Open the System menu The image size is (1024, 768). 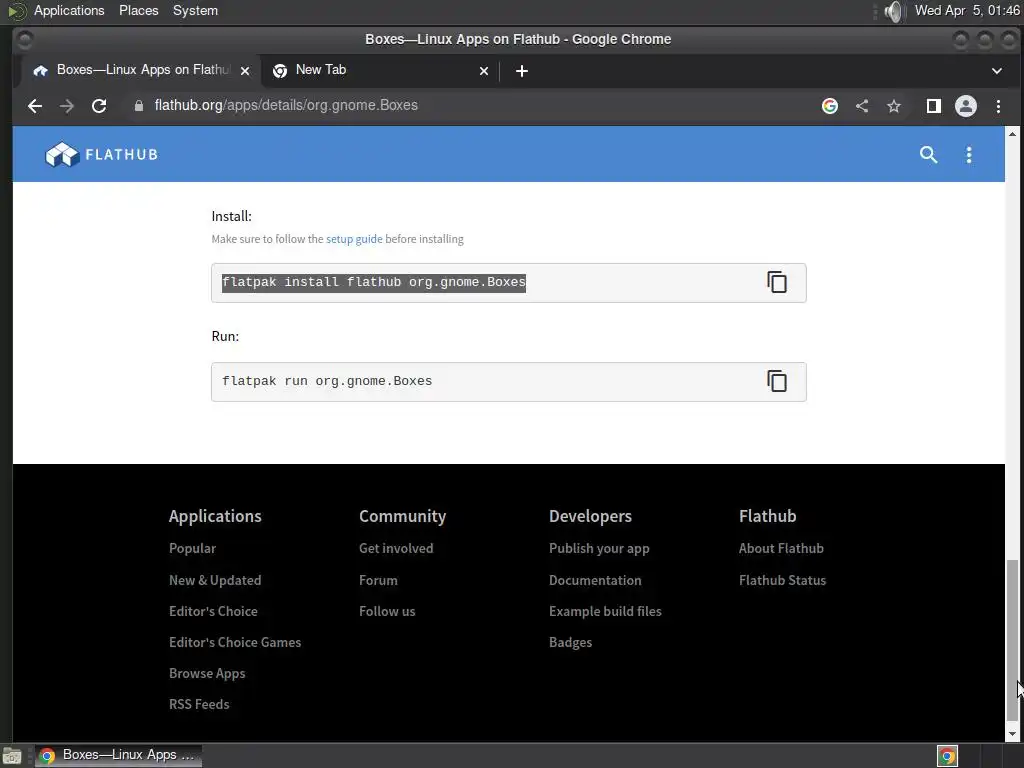point(195,10)
